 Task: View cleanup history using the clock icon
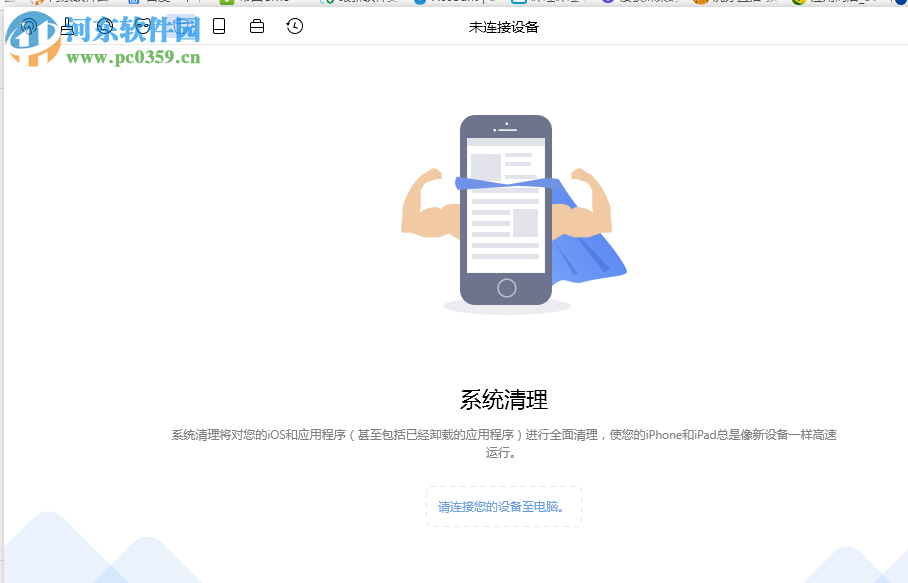294,26
